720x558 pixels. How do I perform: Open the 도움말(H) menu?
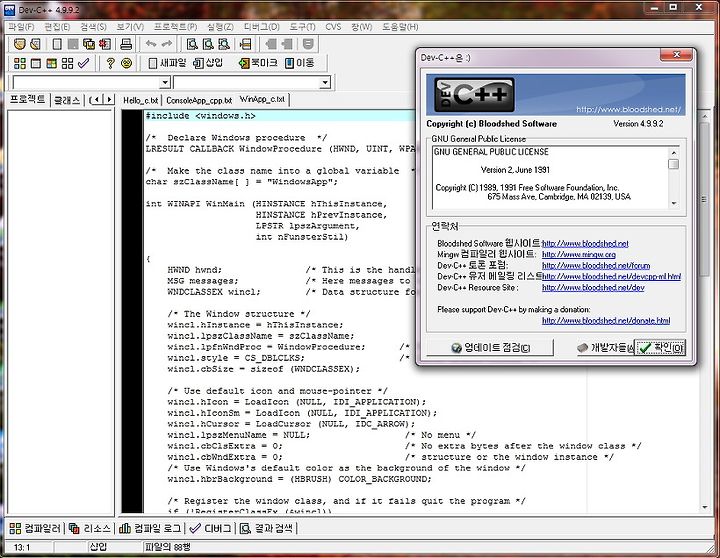click(400, 27)
